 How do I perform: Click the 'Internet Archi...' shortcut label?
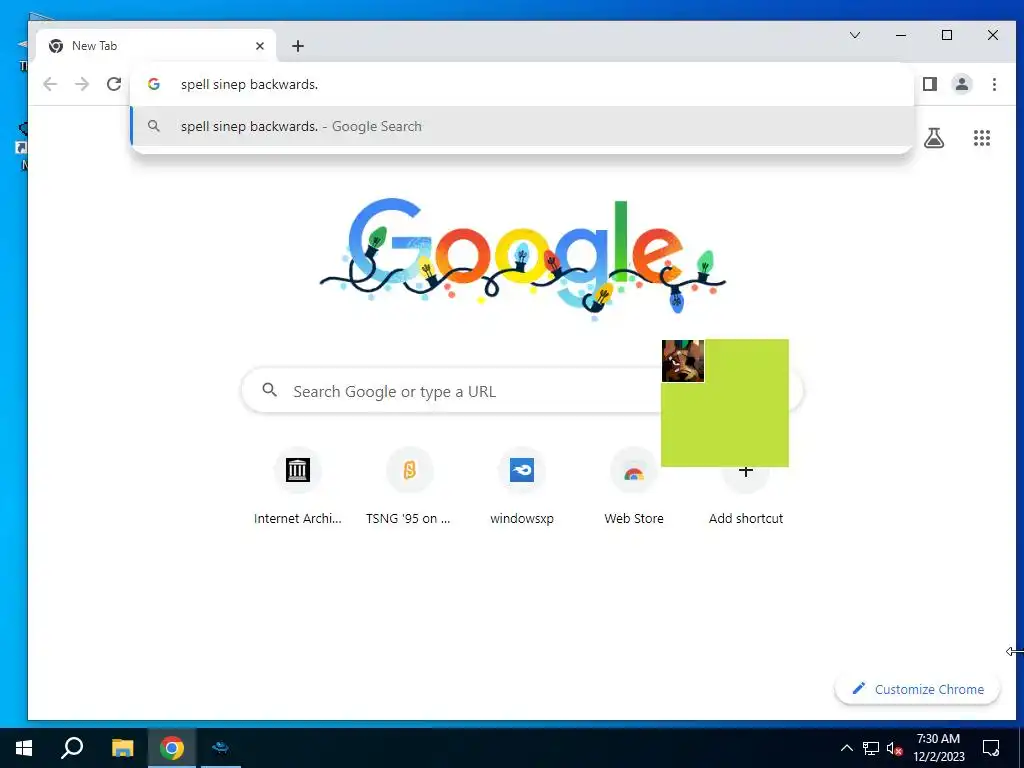click(x=298, y=519)
